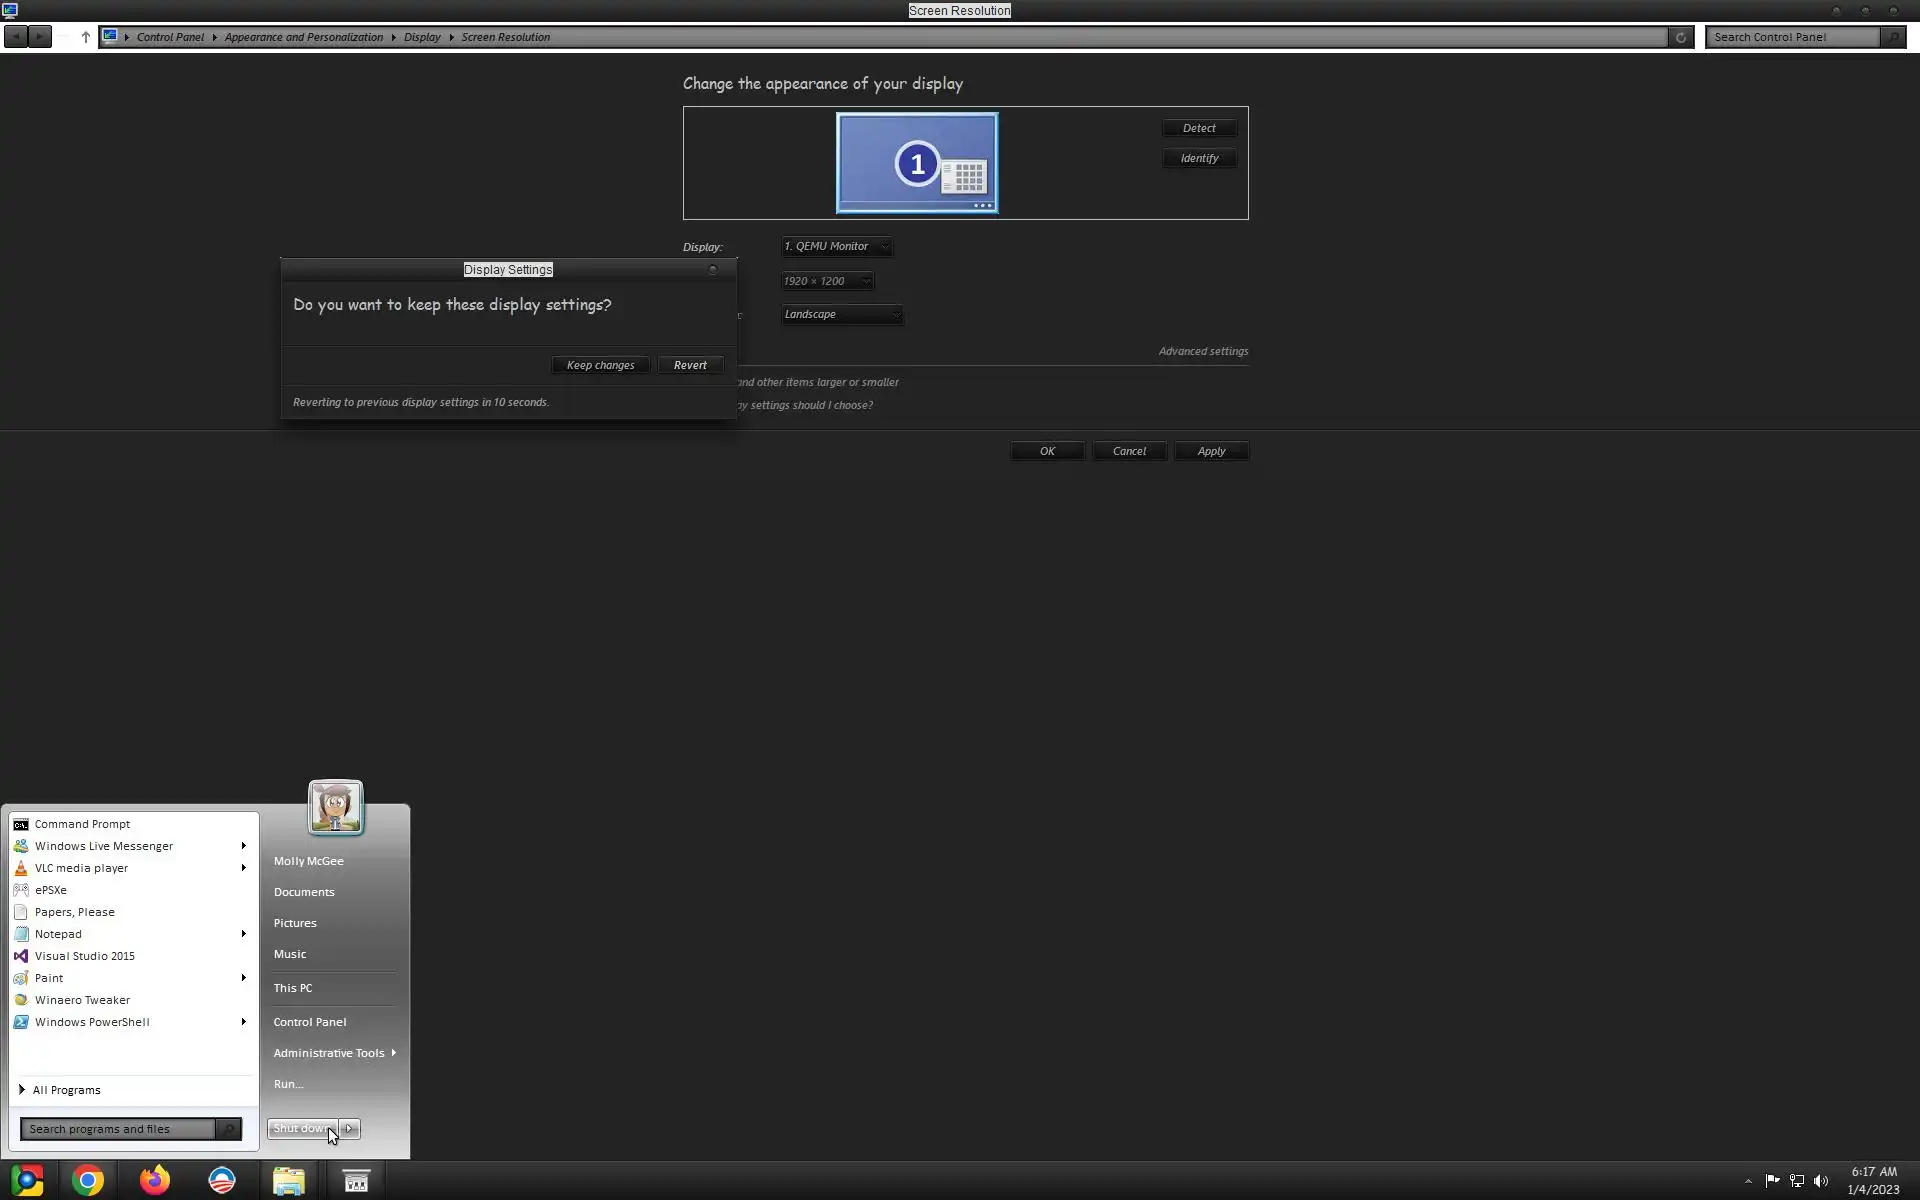Viewport: 1920px width, 1200px height.
Task: Open the Landscape orientation dropdown
Action: pos(842,314)
